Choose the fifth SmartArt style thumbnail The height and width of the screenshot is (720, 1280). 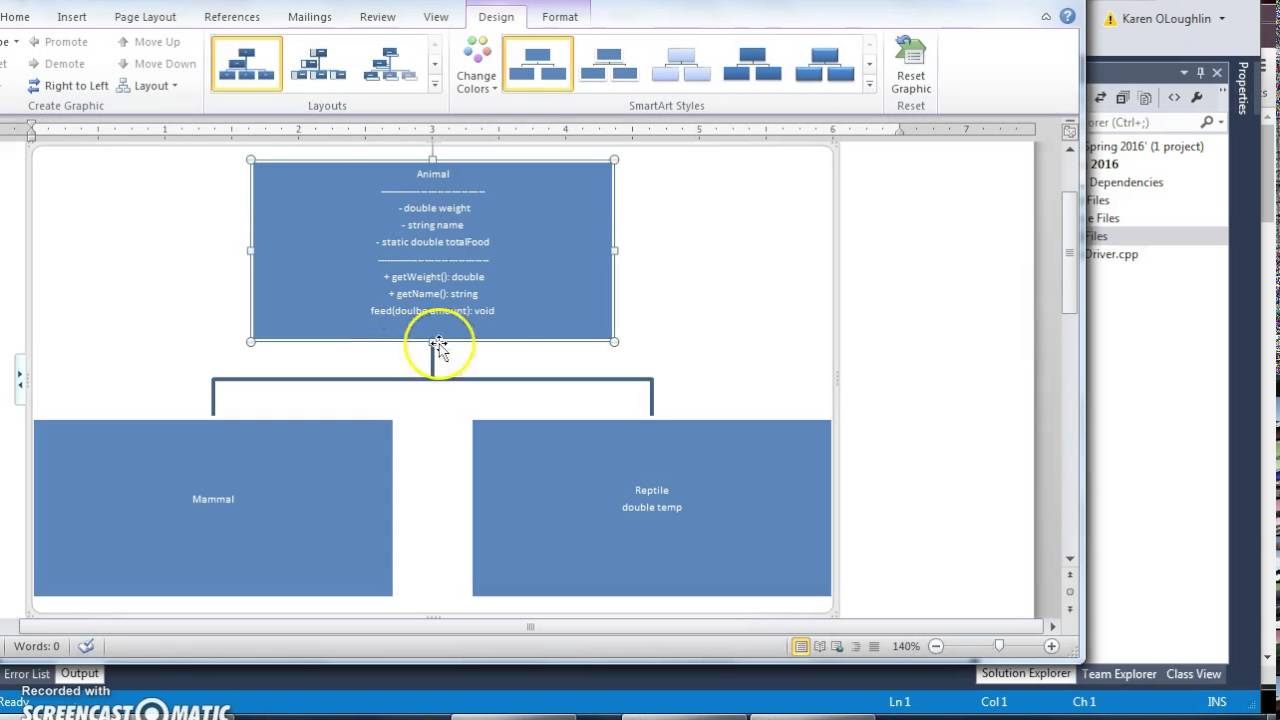click(x=825, y=64)
